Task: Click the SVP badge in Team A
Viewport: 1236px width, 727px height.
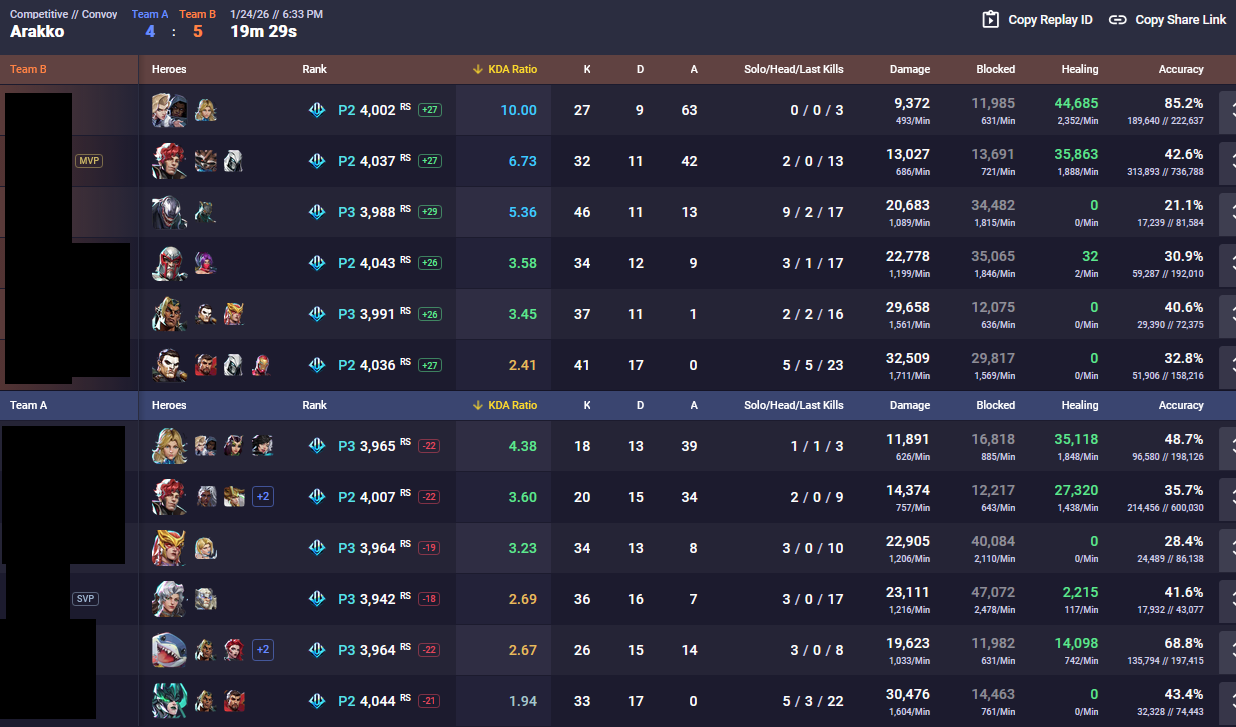Action: [86, 599]
